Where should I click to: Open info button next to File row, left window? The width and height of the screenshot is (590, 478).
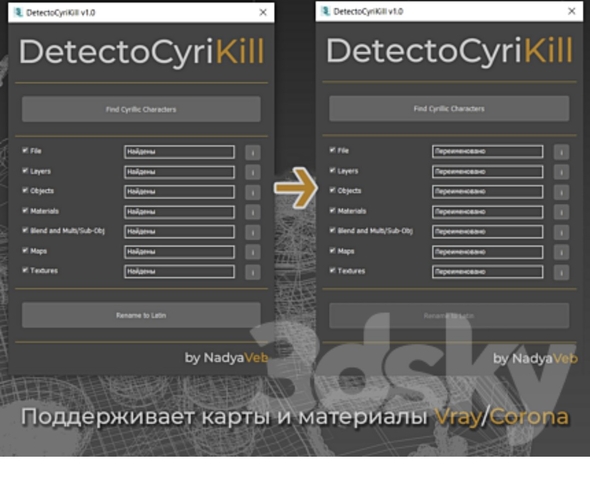pos(253,152)
